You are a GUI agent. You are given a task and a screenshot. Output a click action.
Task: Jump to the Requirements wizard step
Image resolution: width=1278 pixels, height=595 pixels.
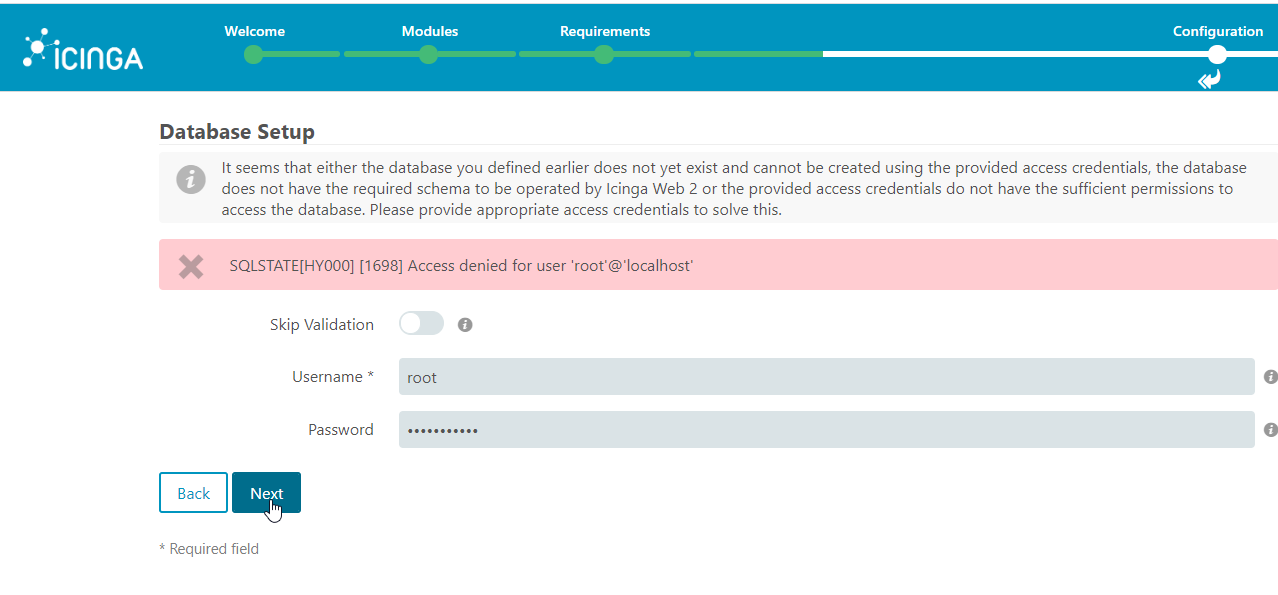coord(605,31)
